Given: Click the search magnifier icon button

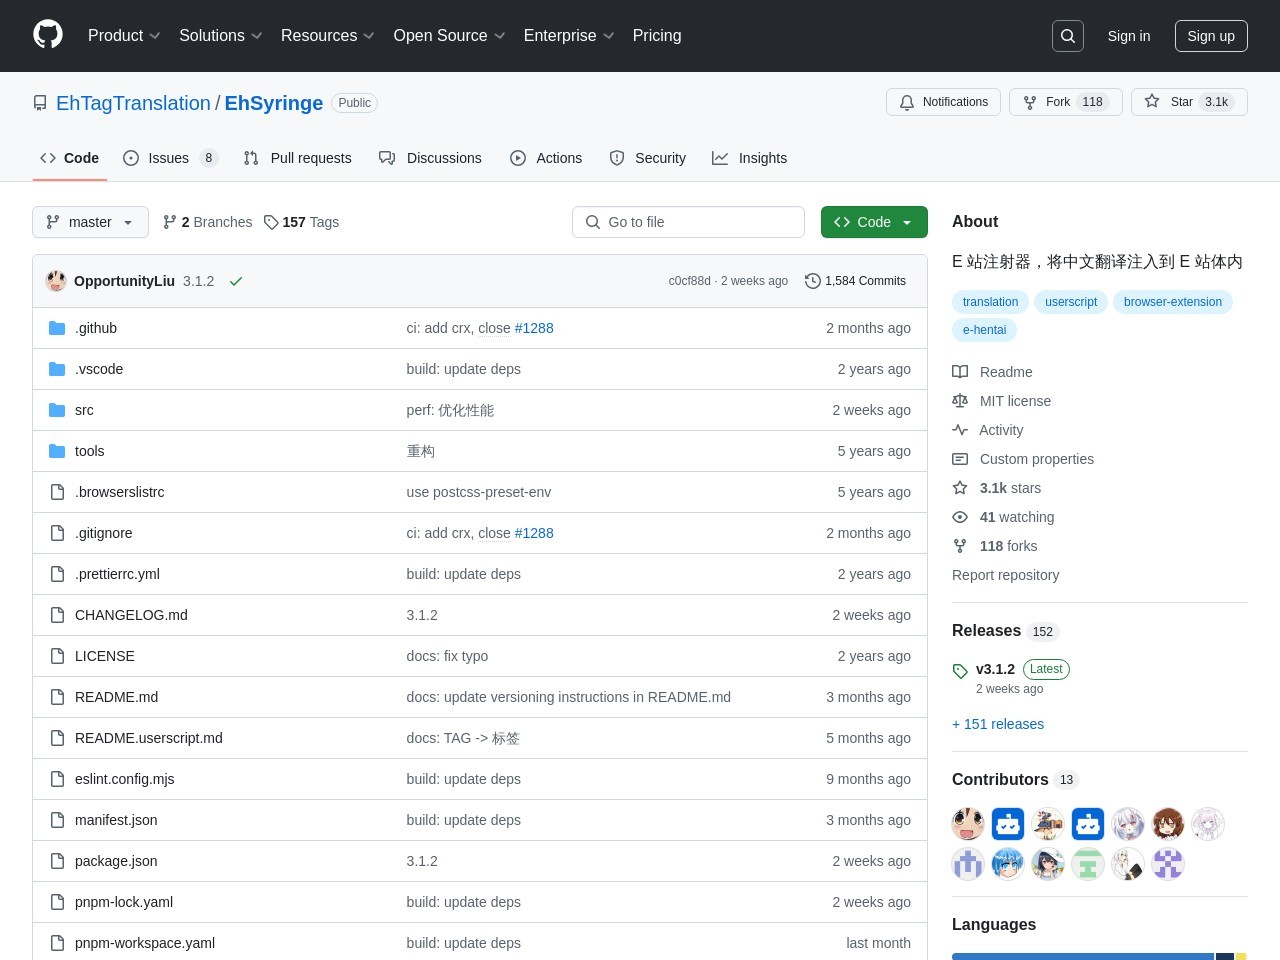Looking at the screenshot, I should tap(1068, 36).
